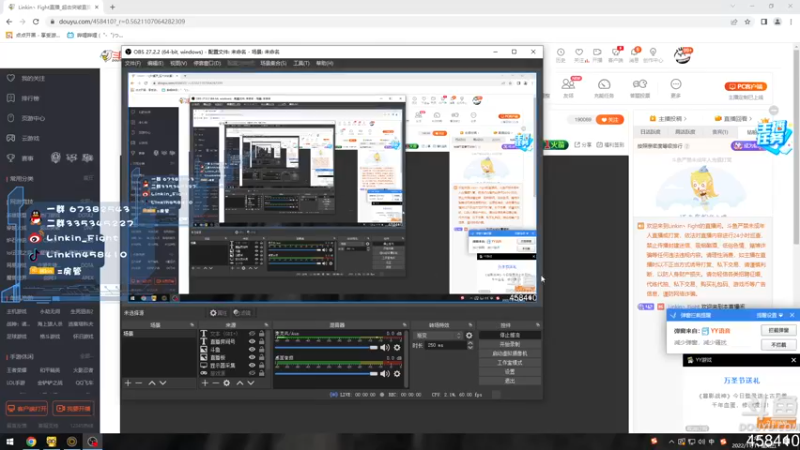
Task: Move the selected source down in Sources
Action: tap(251, 383)
